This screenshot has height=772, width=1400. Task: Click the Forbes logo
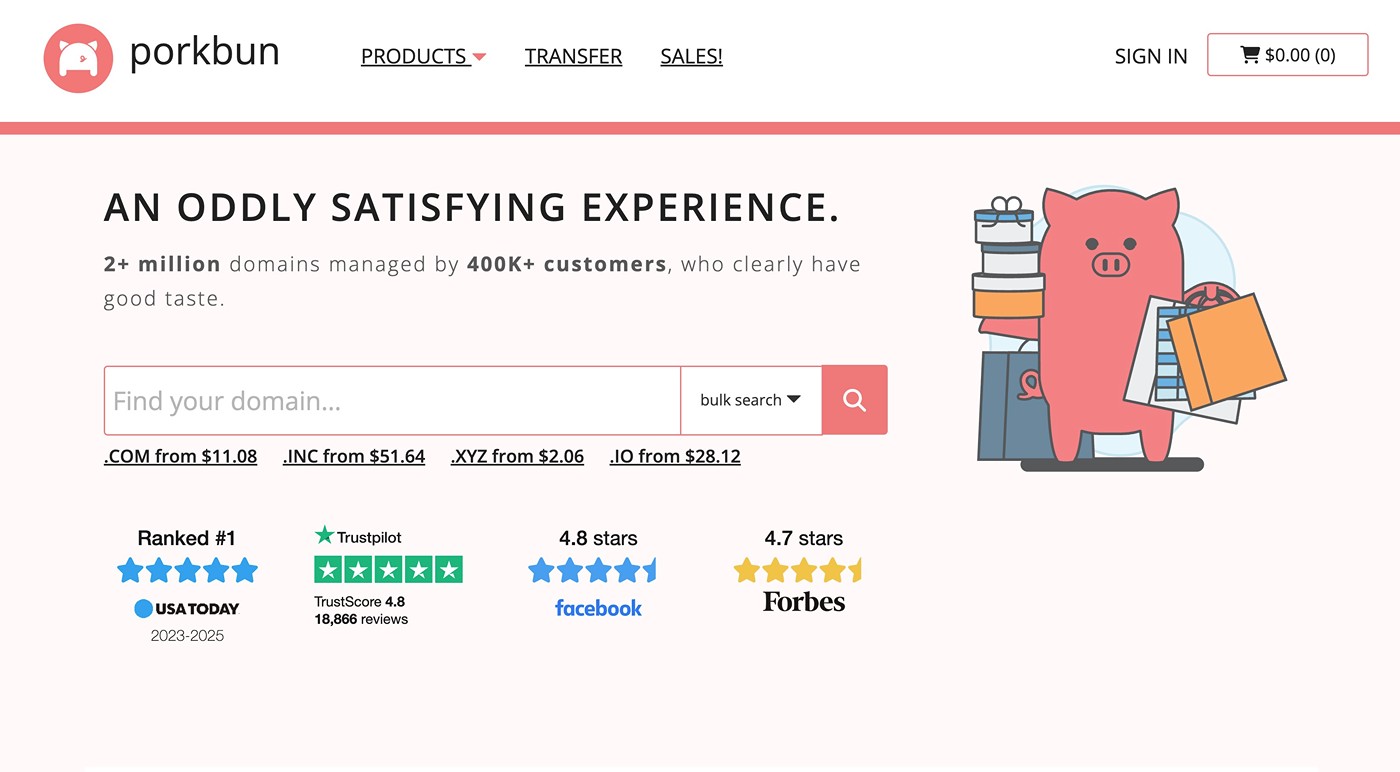pos(804,602)
